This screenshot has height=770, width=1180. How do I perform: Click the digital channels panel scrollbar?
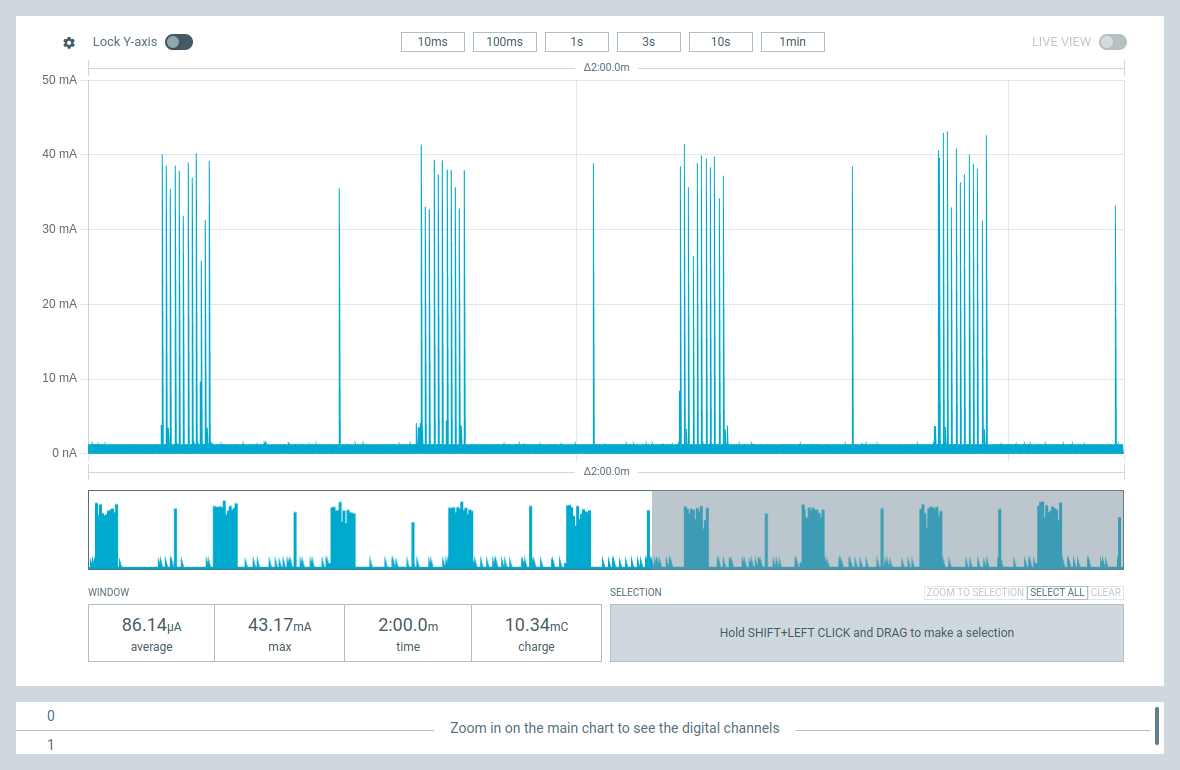pos(1157,726)
